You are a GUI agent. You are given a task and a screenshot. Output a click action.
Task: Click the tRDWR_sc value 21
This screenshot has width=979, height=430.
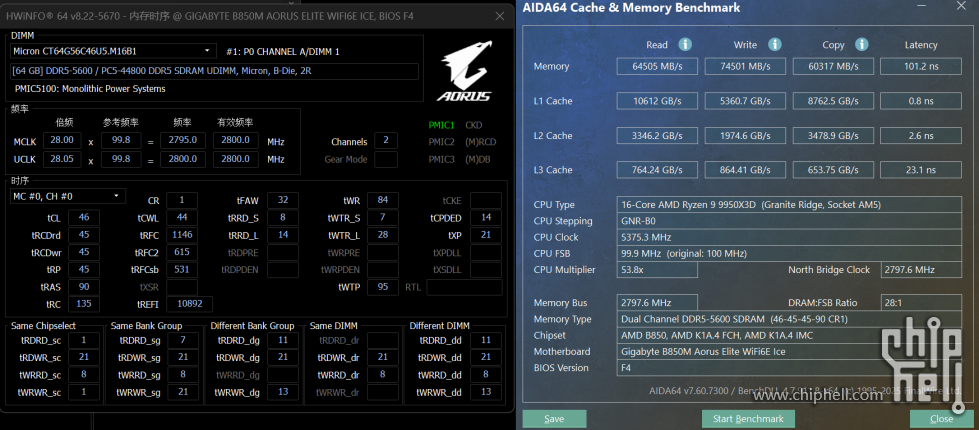tap(84, 357)
